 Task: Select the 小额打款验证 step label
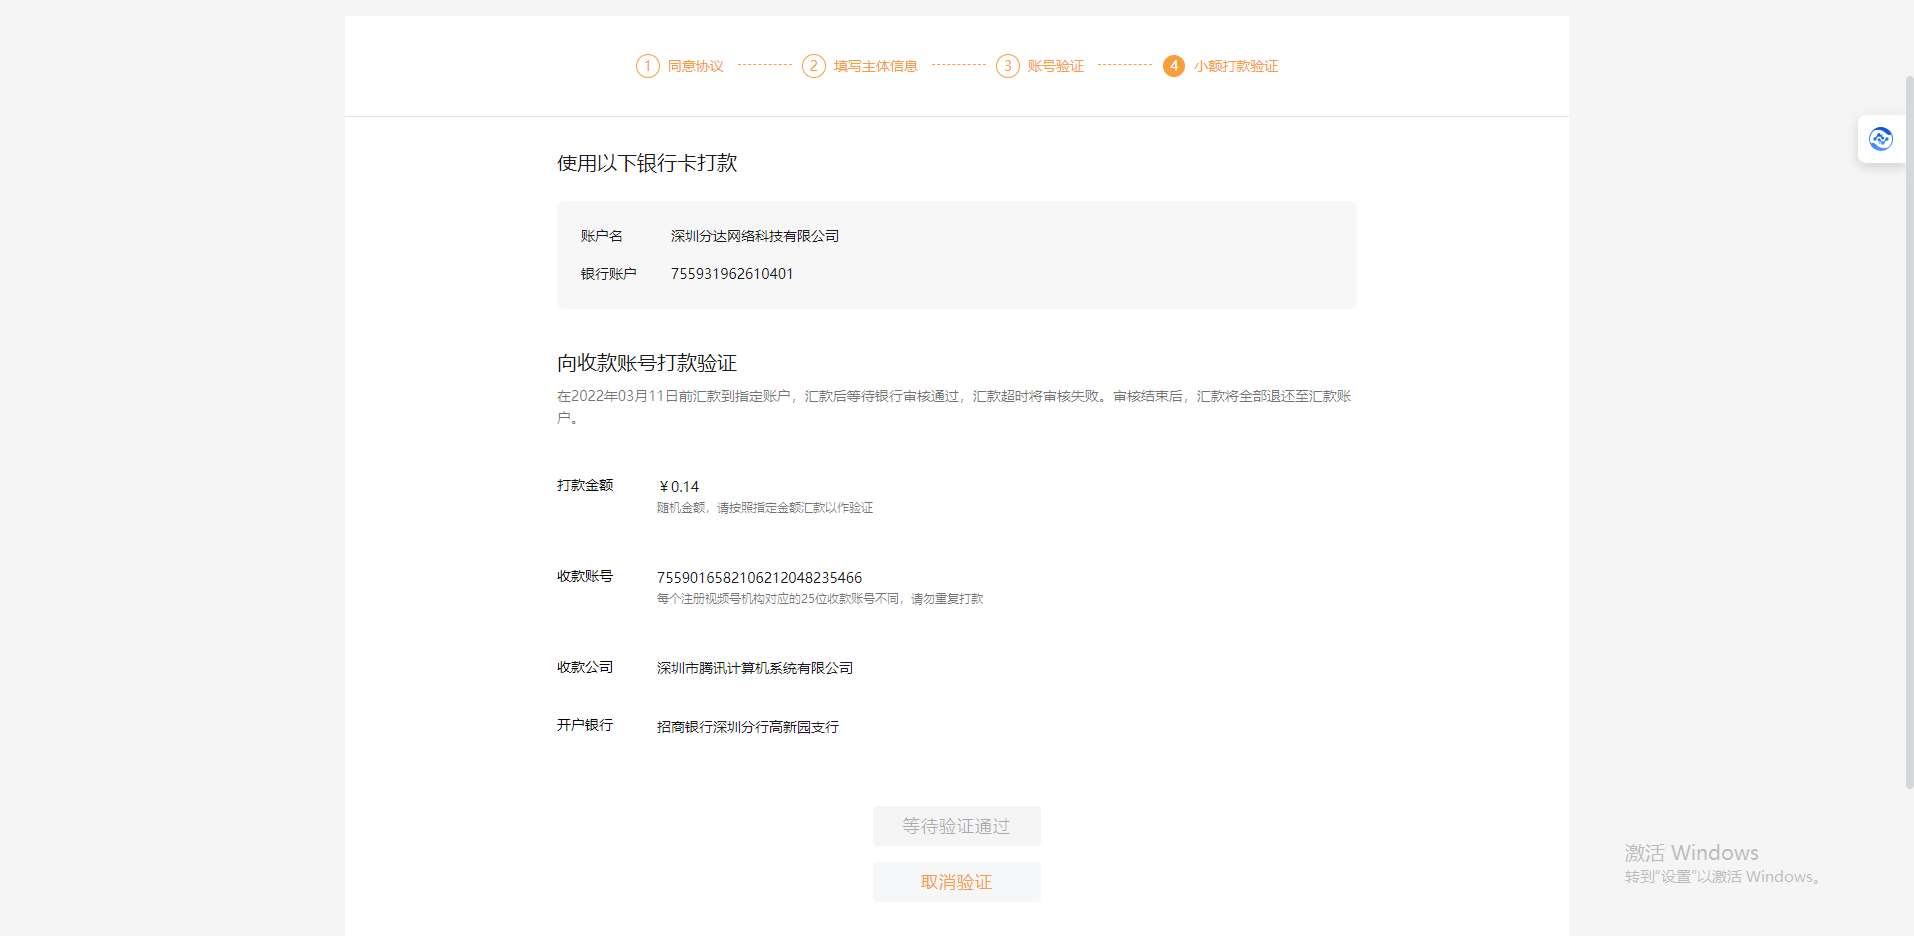[1236, 66]
